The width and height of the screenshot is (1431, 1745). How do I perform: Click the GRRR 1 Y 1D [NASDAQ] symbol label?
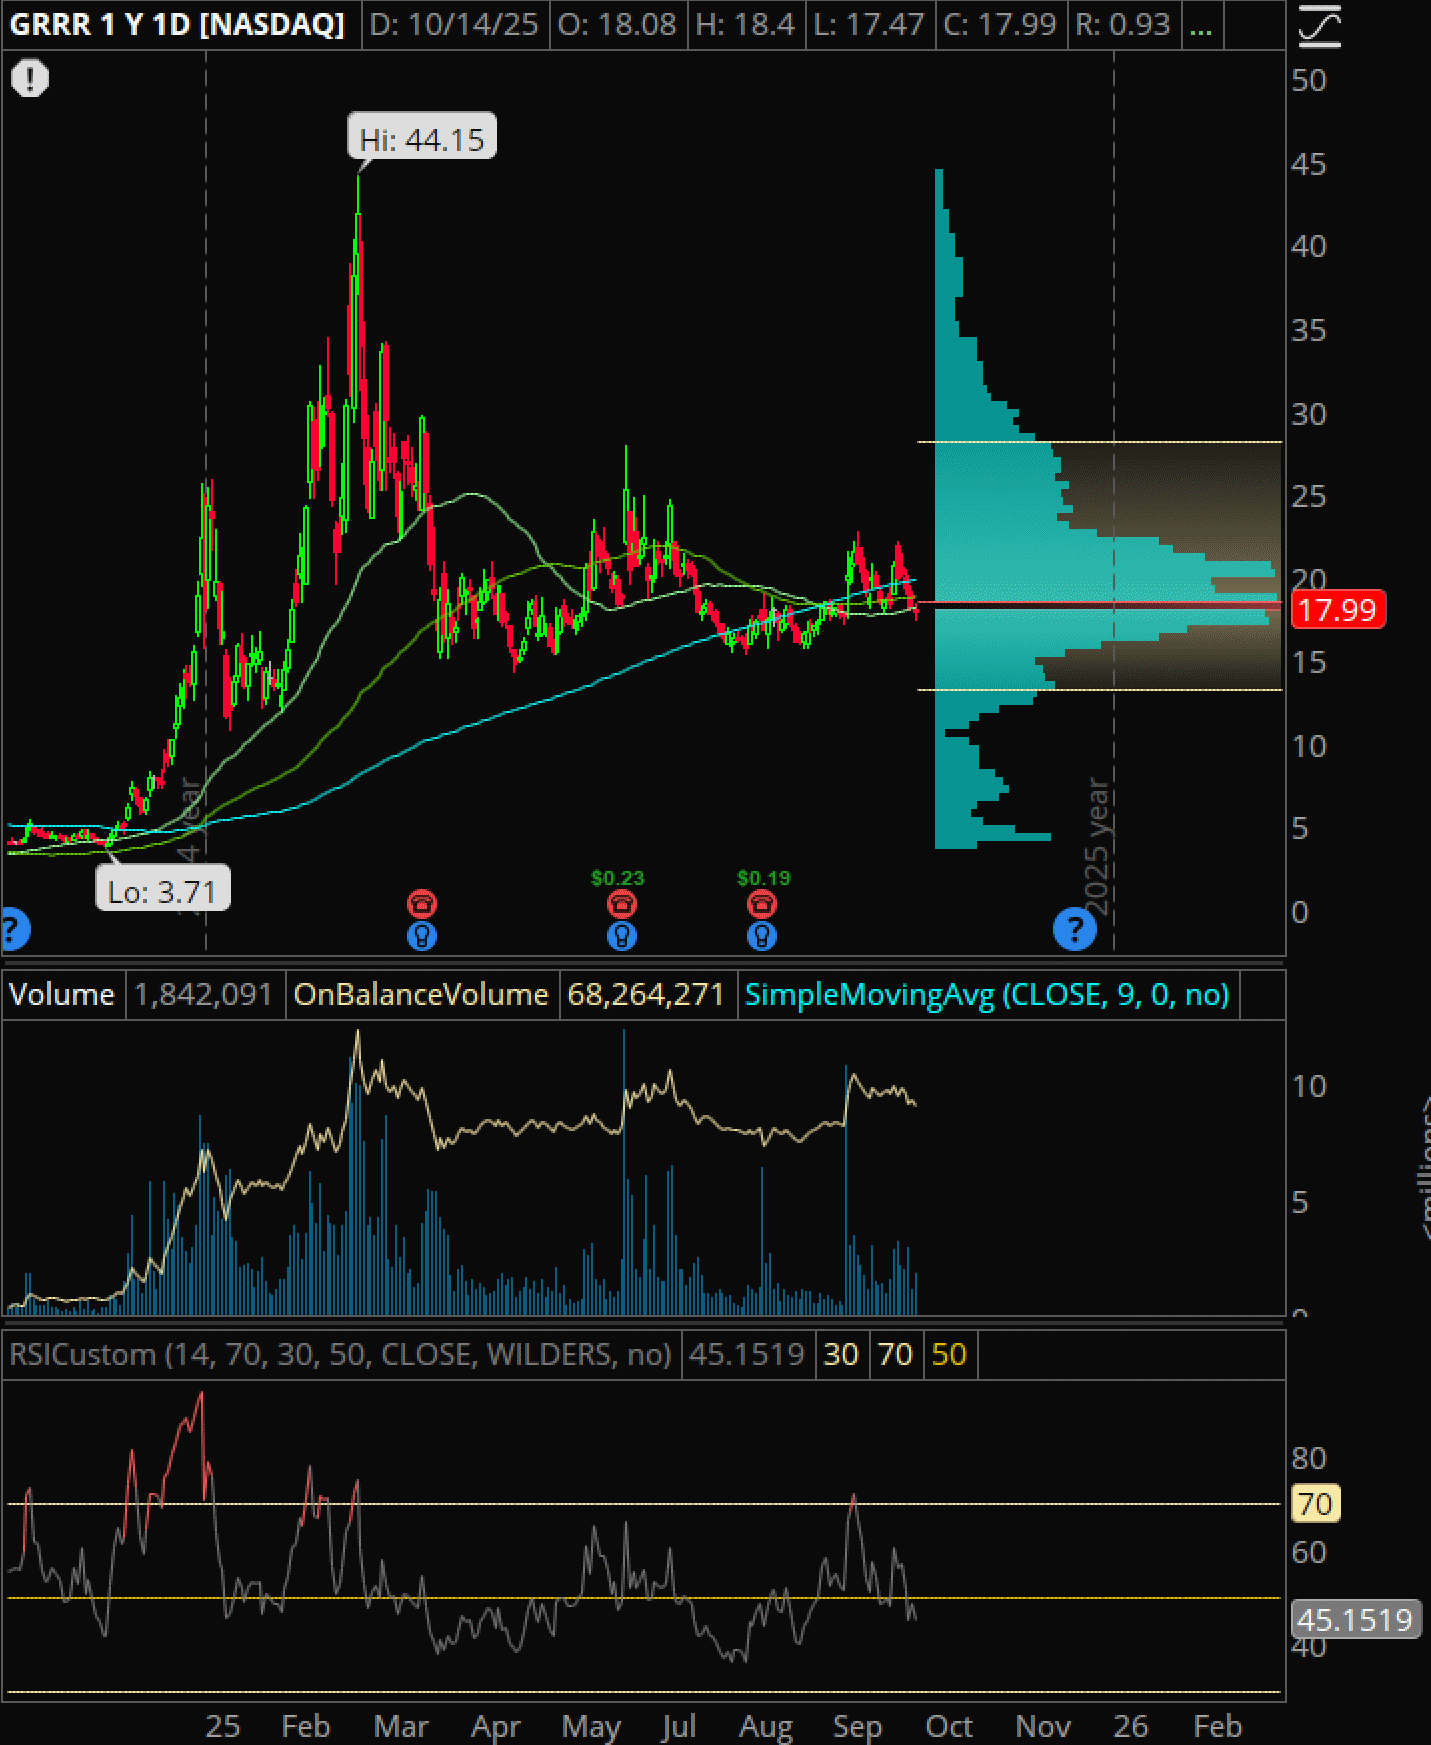point(177,24)
